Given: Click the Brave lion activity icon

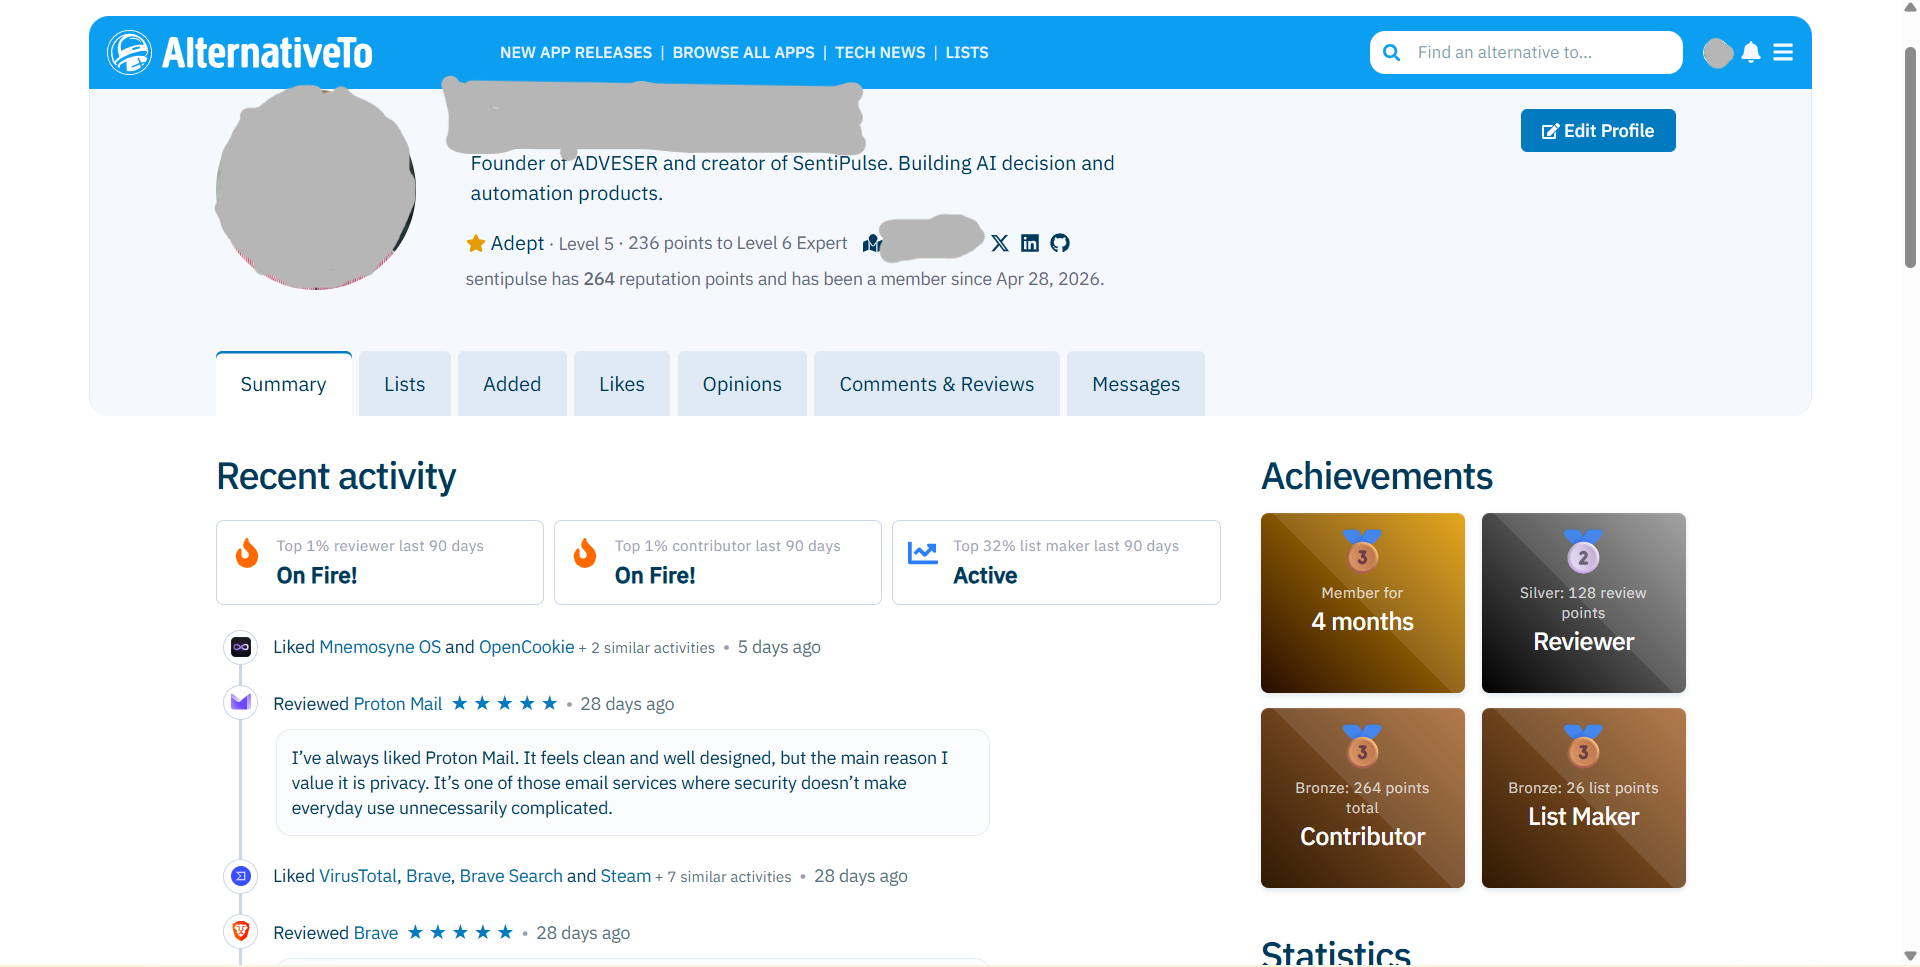Looking at the screenshot, I should [x=241, y=932].
